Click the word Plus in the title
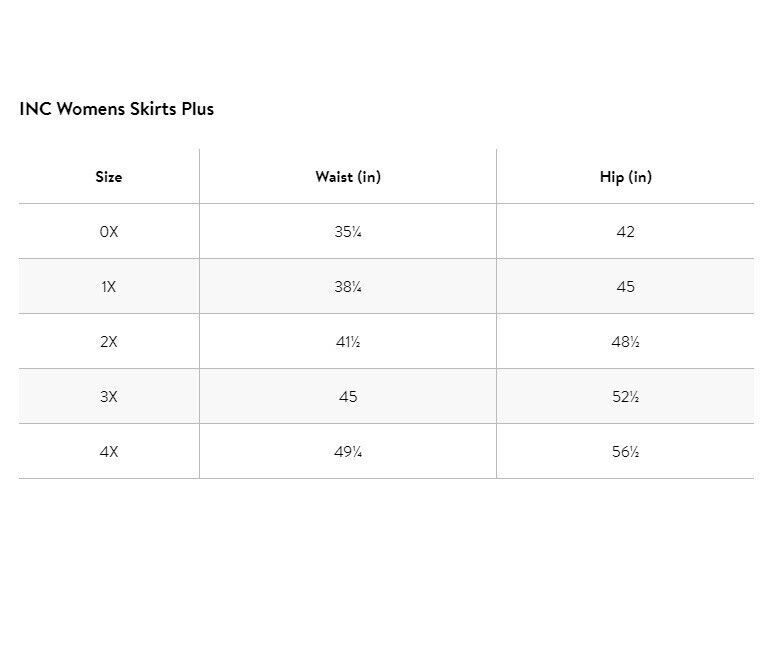 point(197,109)
